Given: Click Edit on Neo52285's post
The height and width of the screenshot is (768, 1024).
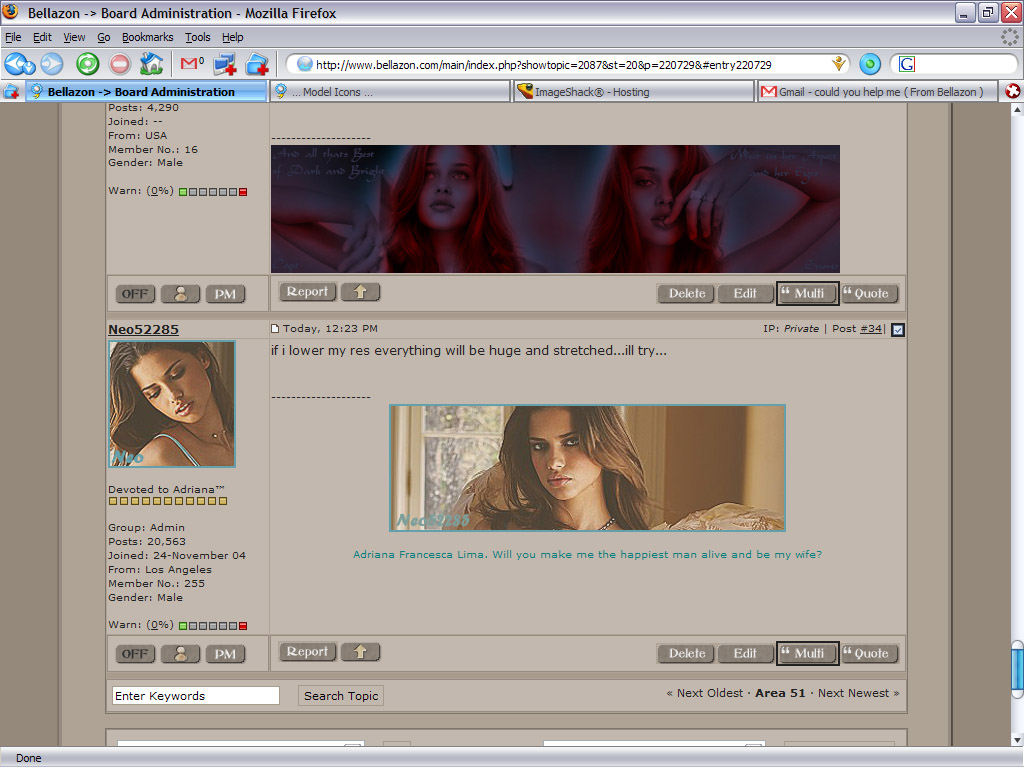Looking at the screenshot, I should pyautogui.click(x=745, y=654).
